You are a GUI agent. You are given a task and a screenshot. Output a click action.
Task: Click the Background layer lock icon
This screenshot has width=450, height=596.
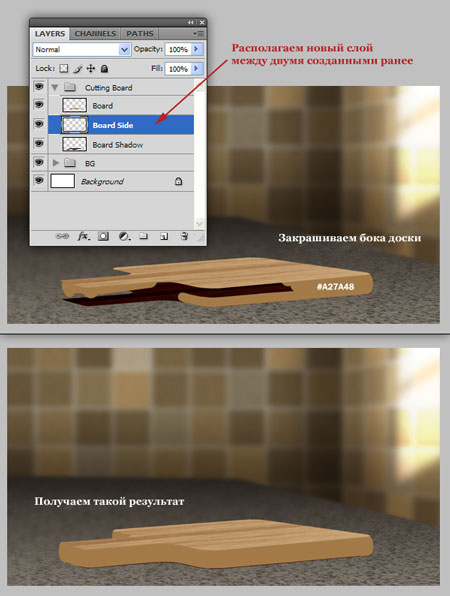pyautogui.click(x=178, y=181)
